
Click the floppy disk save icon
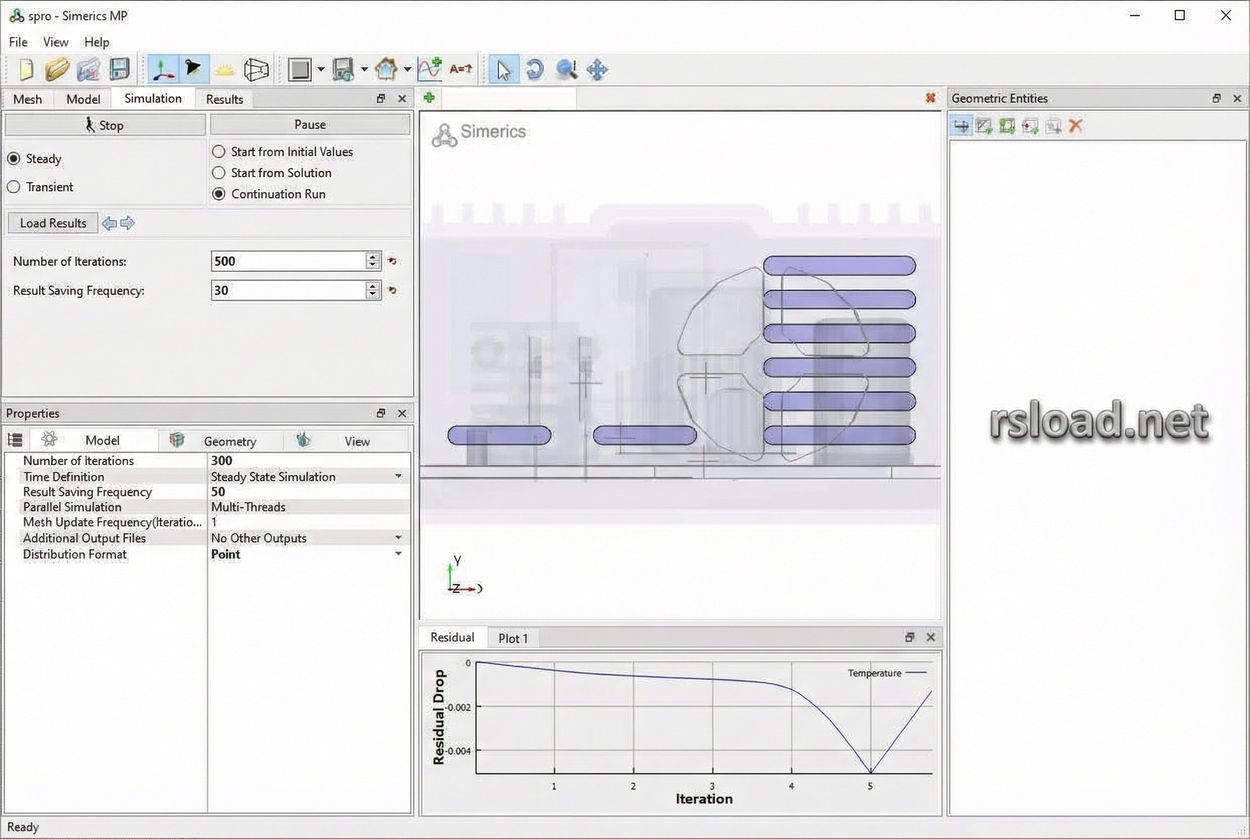(x=119, y=69)
